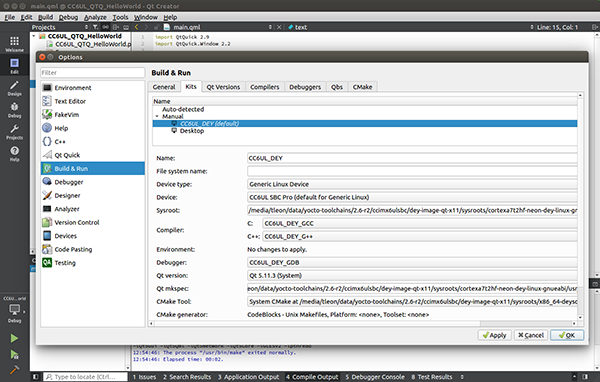
Task: Click the options Filter field
Action: [x=93, y=73]
